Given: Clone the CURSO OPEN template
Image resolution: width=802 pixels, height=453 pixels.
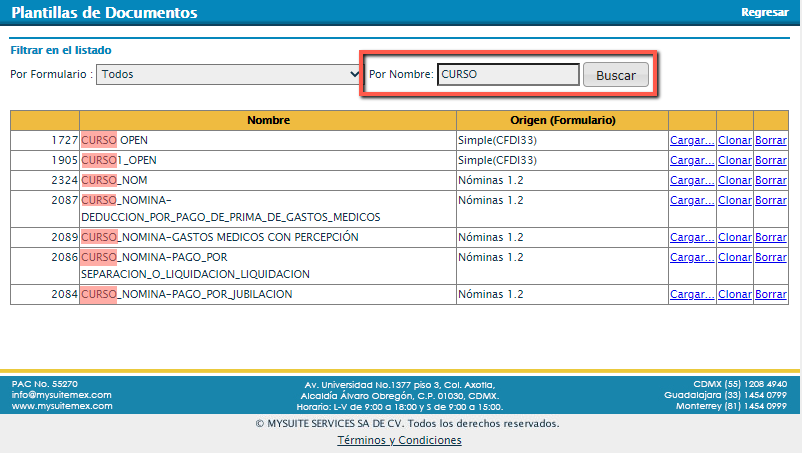Looking at the screenshot, I should (734, 141).
